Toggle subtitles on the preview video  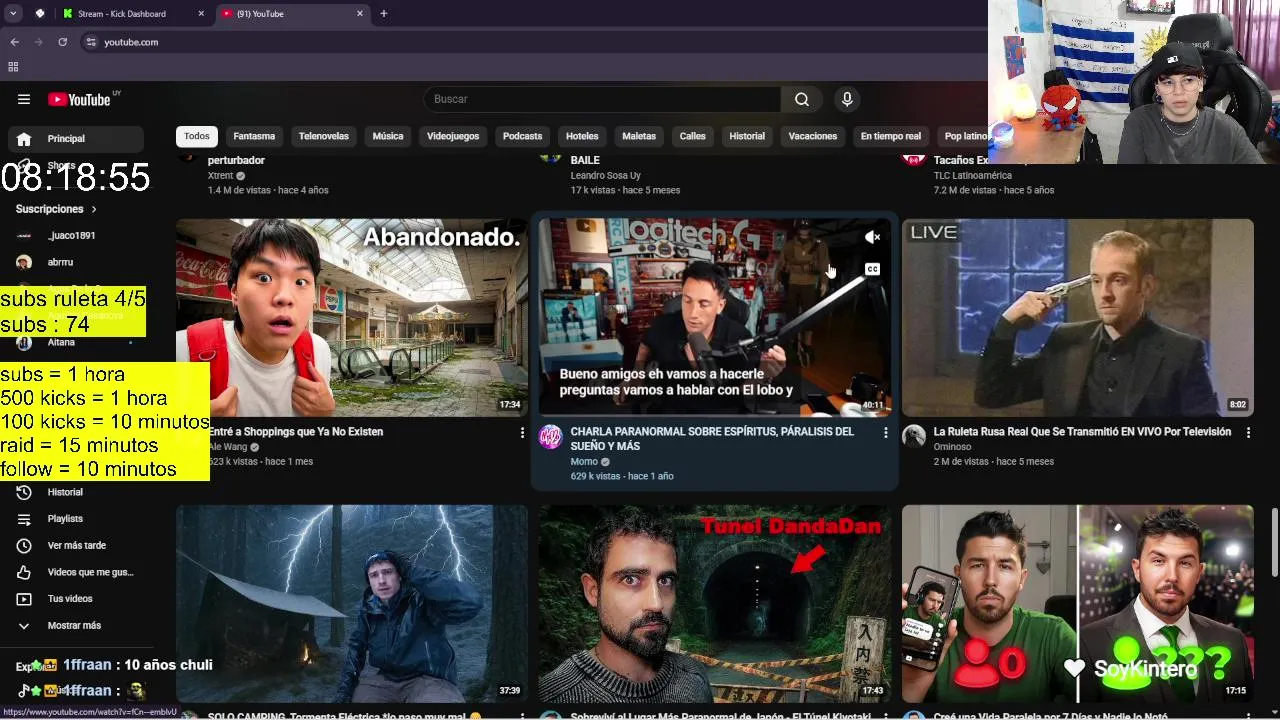(872, 269)
